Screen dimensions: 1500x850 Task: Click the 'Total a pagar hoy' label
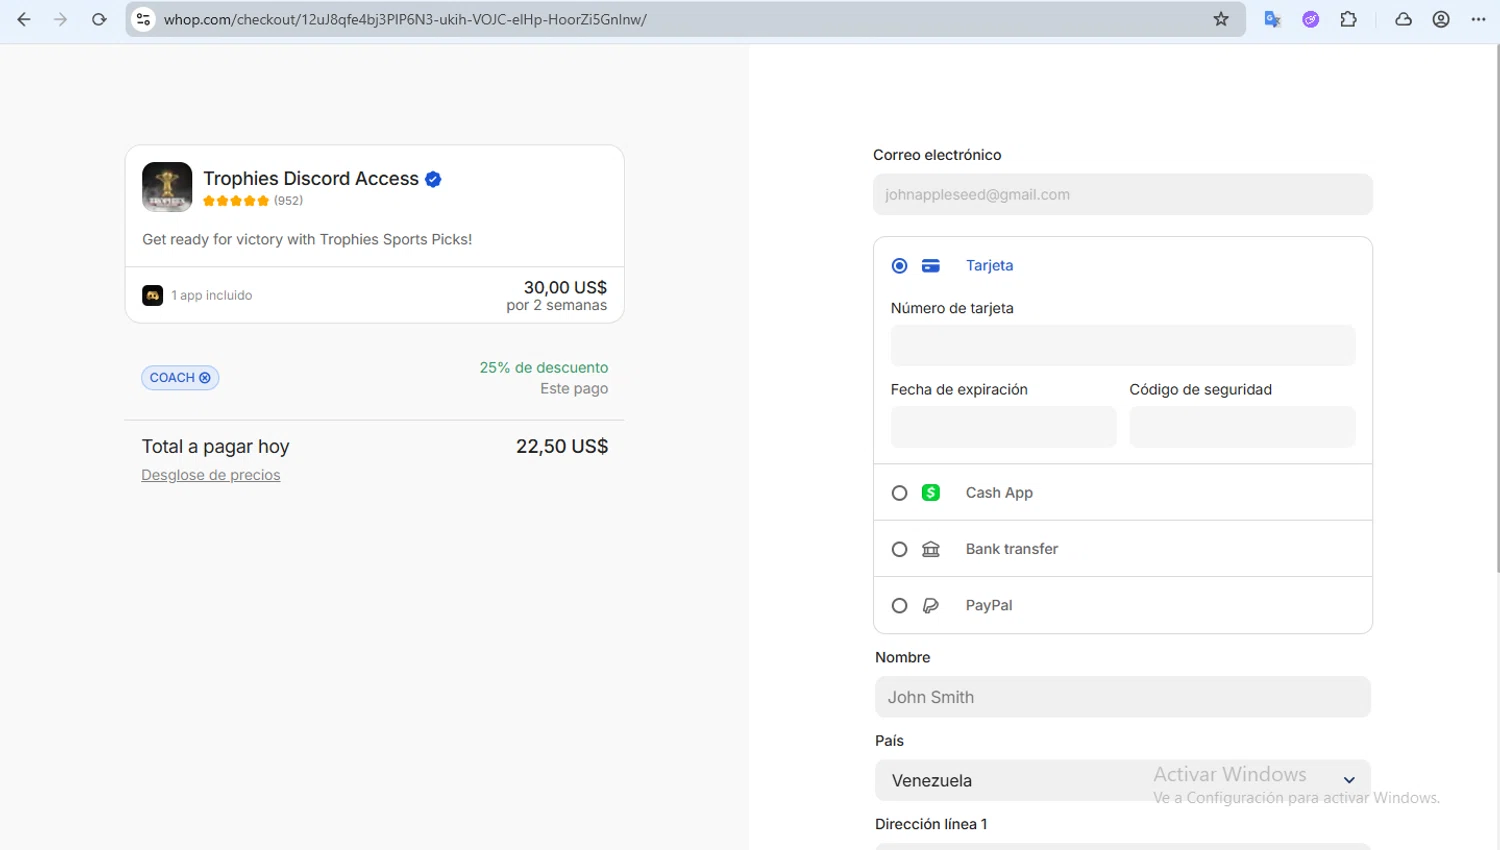pos(215,447)
